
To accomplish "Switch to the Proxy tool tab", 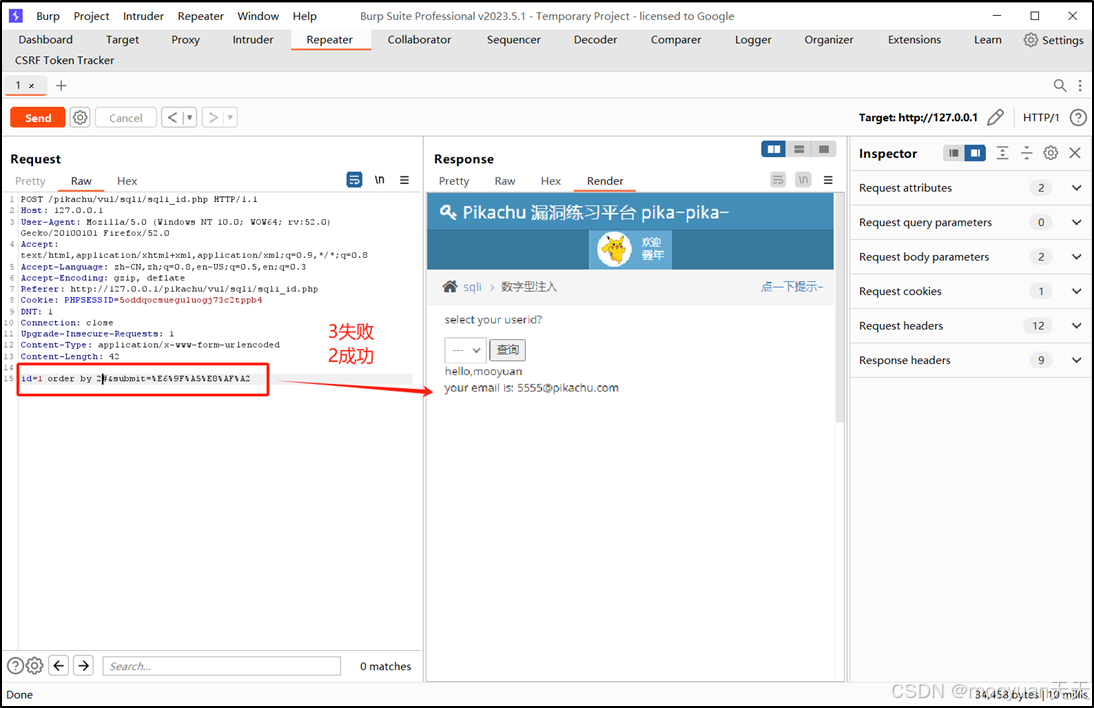I will (x=186, y=40).
